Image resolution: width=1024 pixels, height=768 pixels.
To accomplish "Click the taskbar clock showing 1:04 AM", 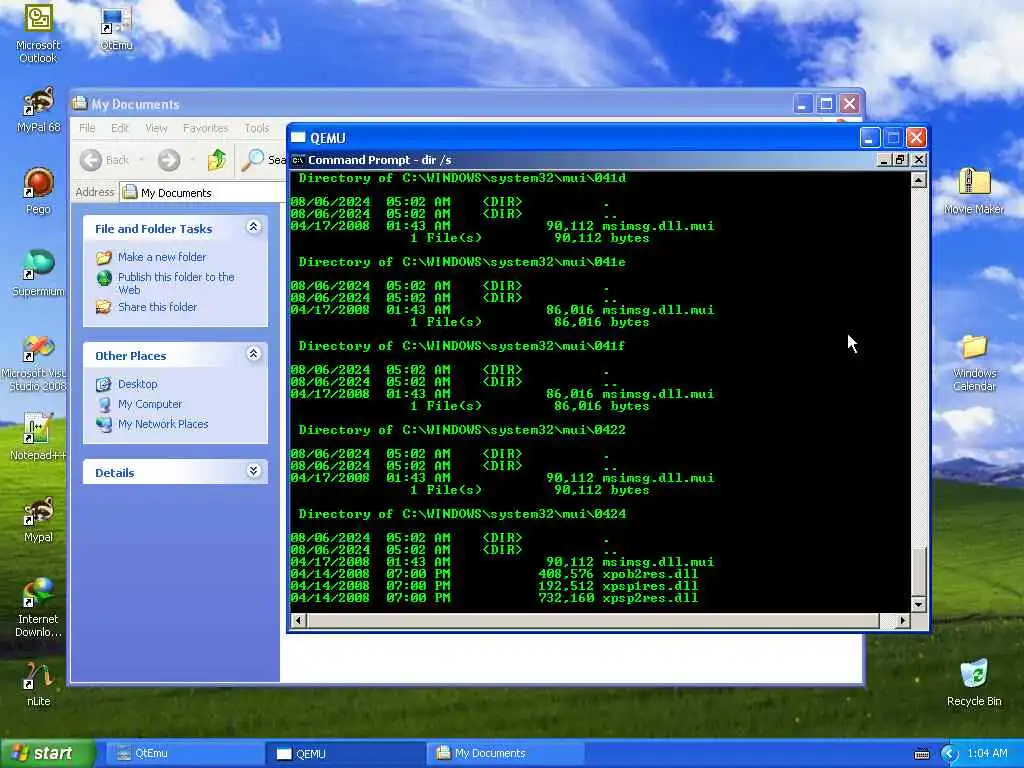I will tap(987, 754).
